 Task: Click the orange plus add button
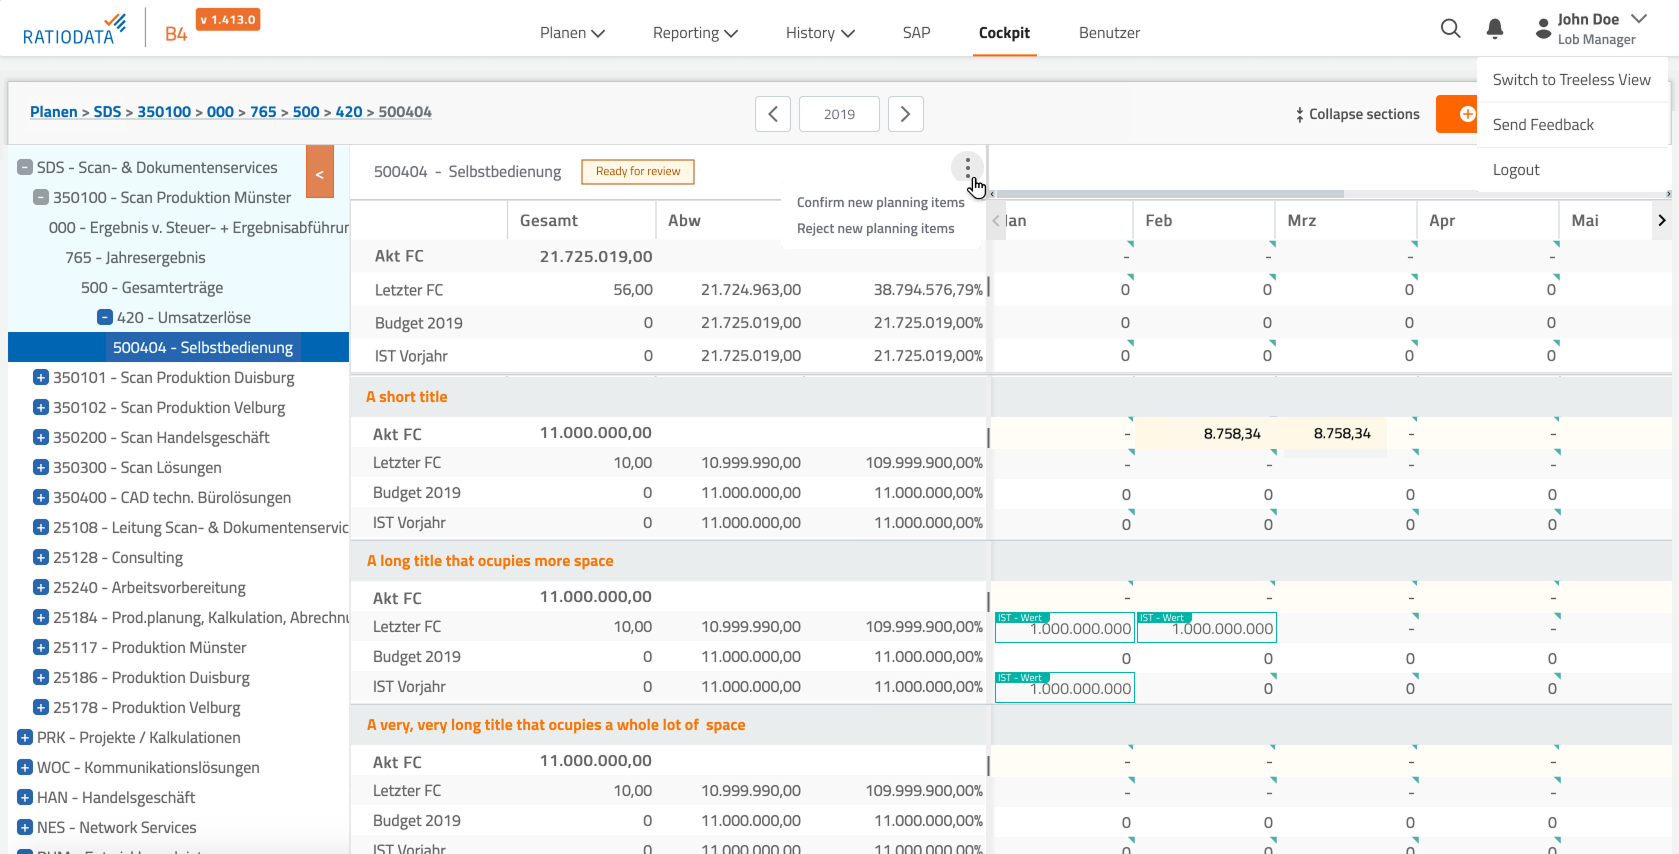(x=1460, y=114)
